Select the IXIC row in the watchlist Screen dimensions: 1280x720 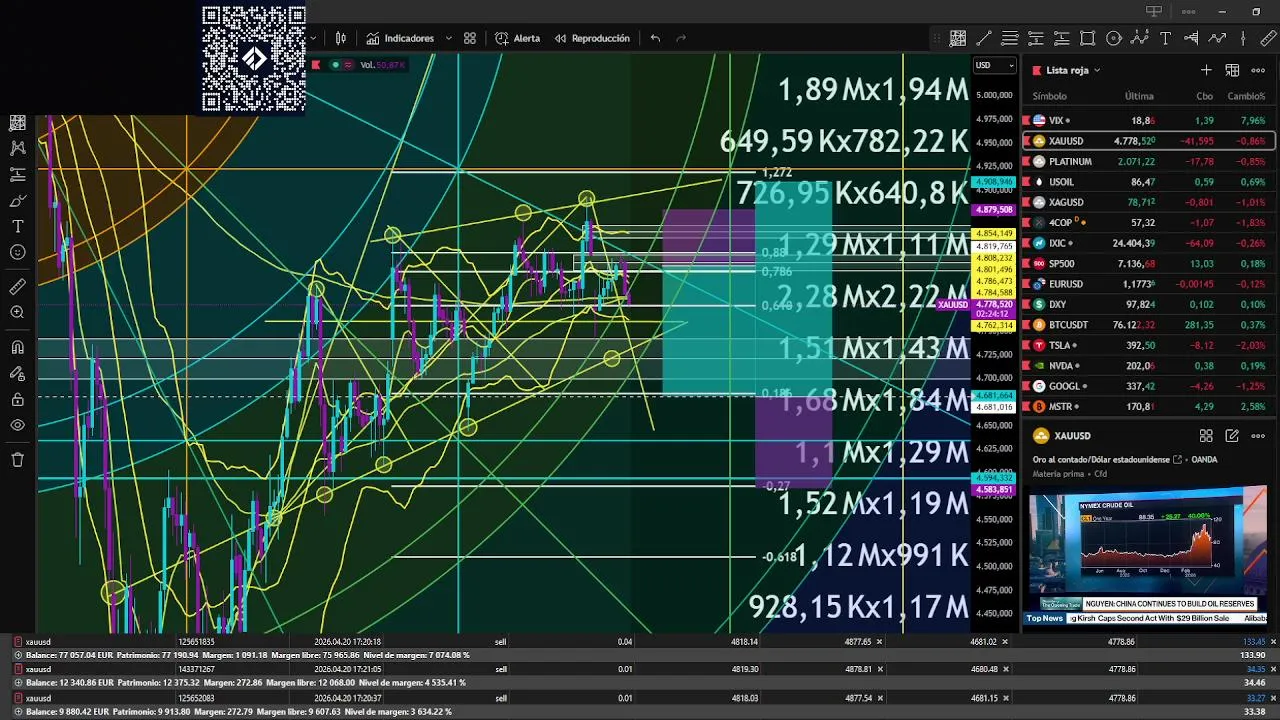1149,243
